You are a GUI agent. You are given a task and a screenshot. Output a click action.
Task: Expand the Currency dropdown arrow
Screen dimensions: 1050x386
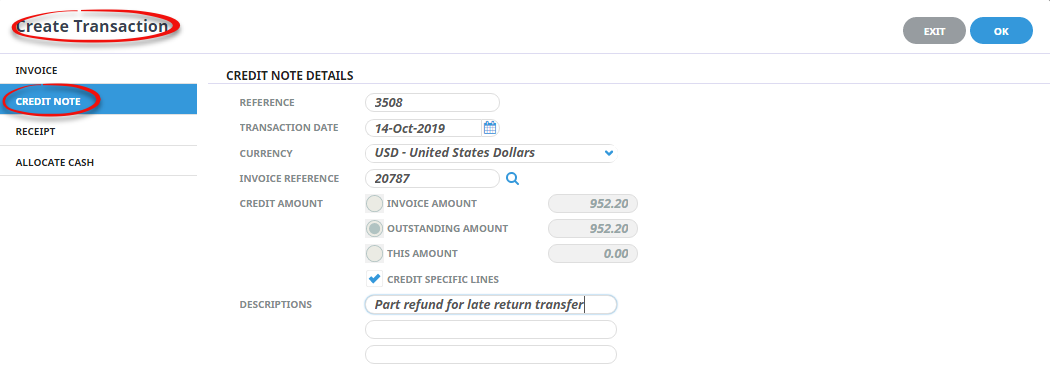(x=609, y=153)
